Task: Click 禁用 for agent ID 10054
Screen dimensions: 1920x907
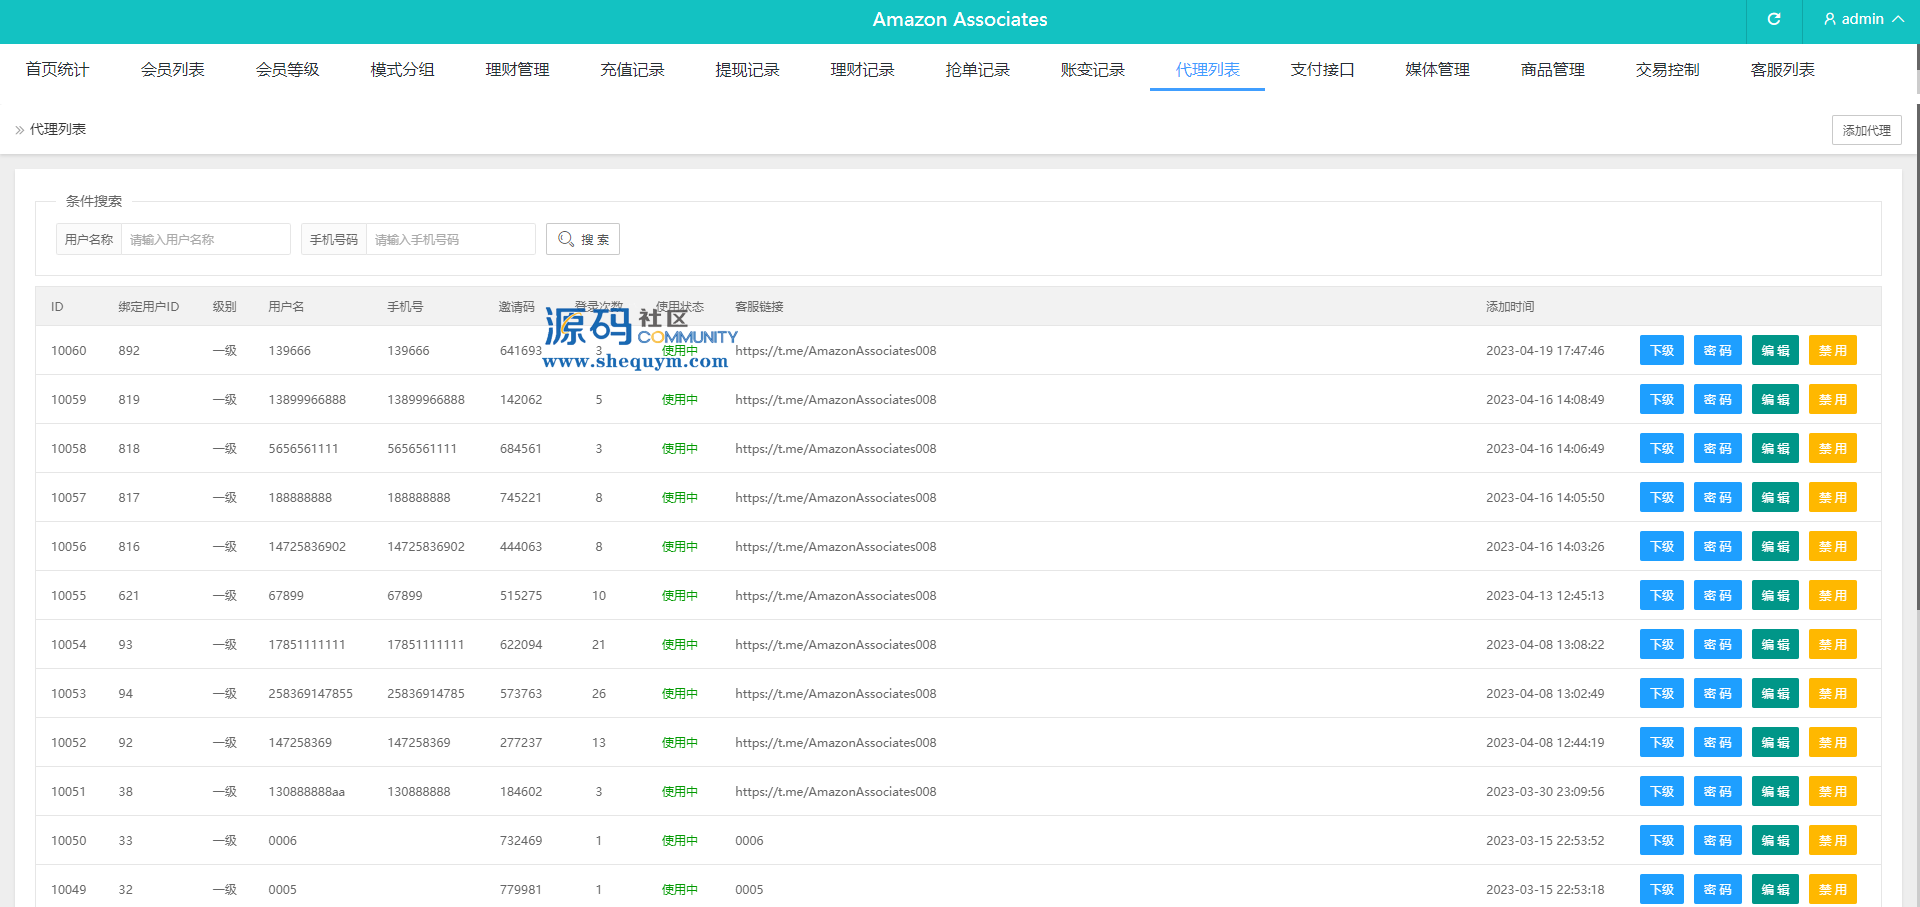Action: tap(1833, 644)
